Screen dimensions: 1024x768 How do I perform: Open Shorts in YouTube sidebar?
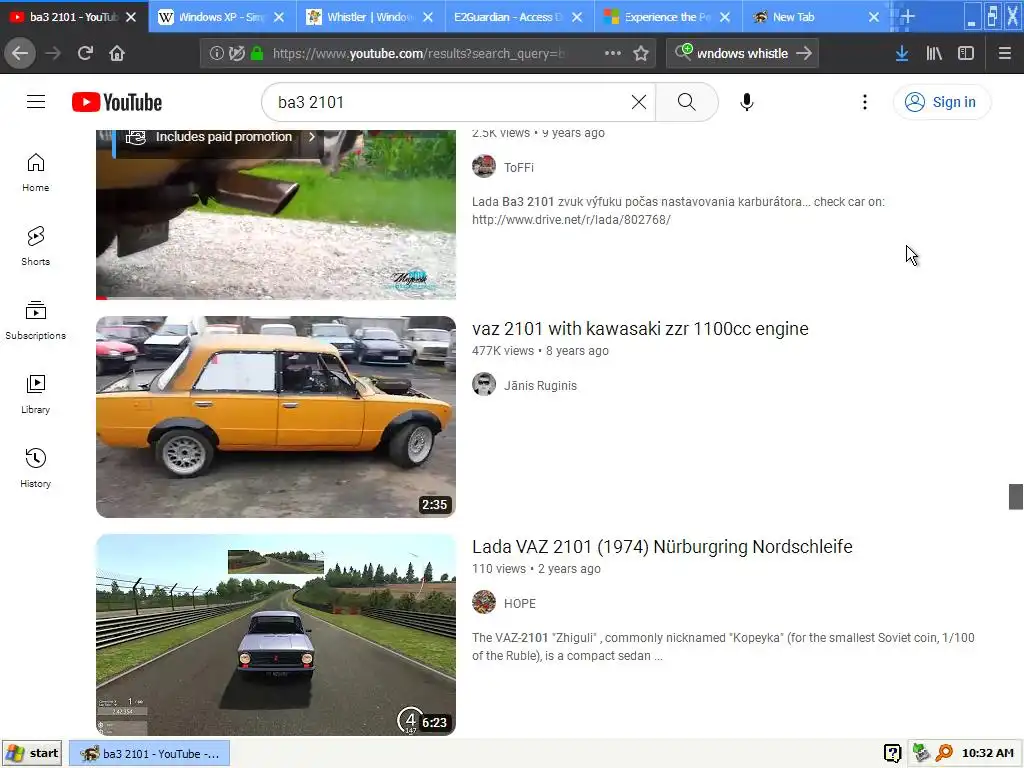tap(35, 246)
